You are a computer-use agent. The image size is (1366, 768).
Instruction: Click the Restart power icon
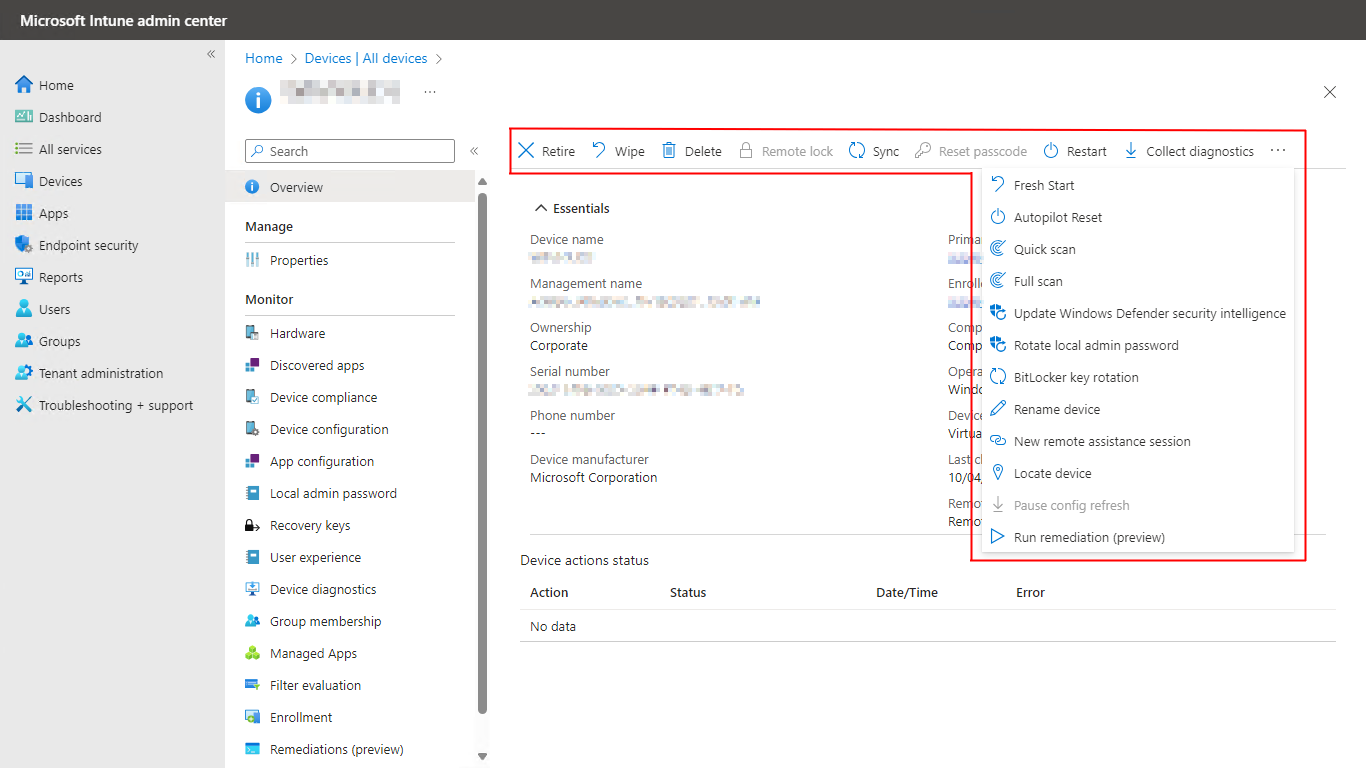[x=1051, y=151]
